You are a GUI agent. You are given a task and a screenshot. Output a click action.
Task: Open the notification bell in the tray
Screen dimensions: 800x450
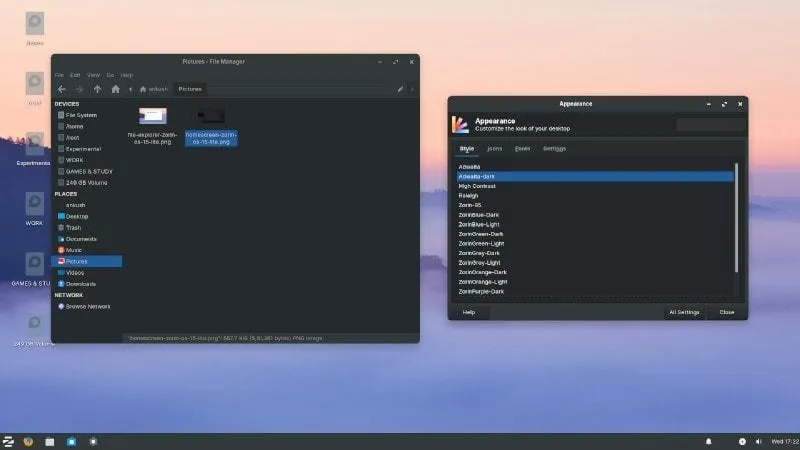pyautogui.click(x=709, y=441)
